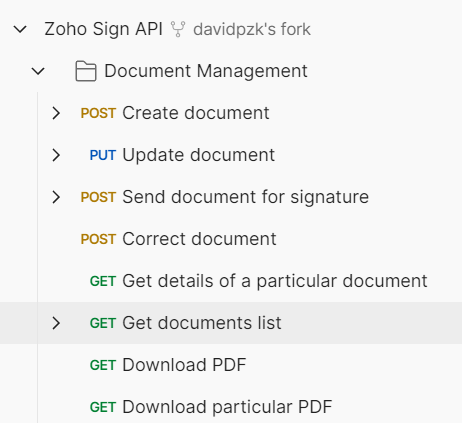462x423 pixels.
Task: Open the Download particular PDF request
Action: click(227, 407)
